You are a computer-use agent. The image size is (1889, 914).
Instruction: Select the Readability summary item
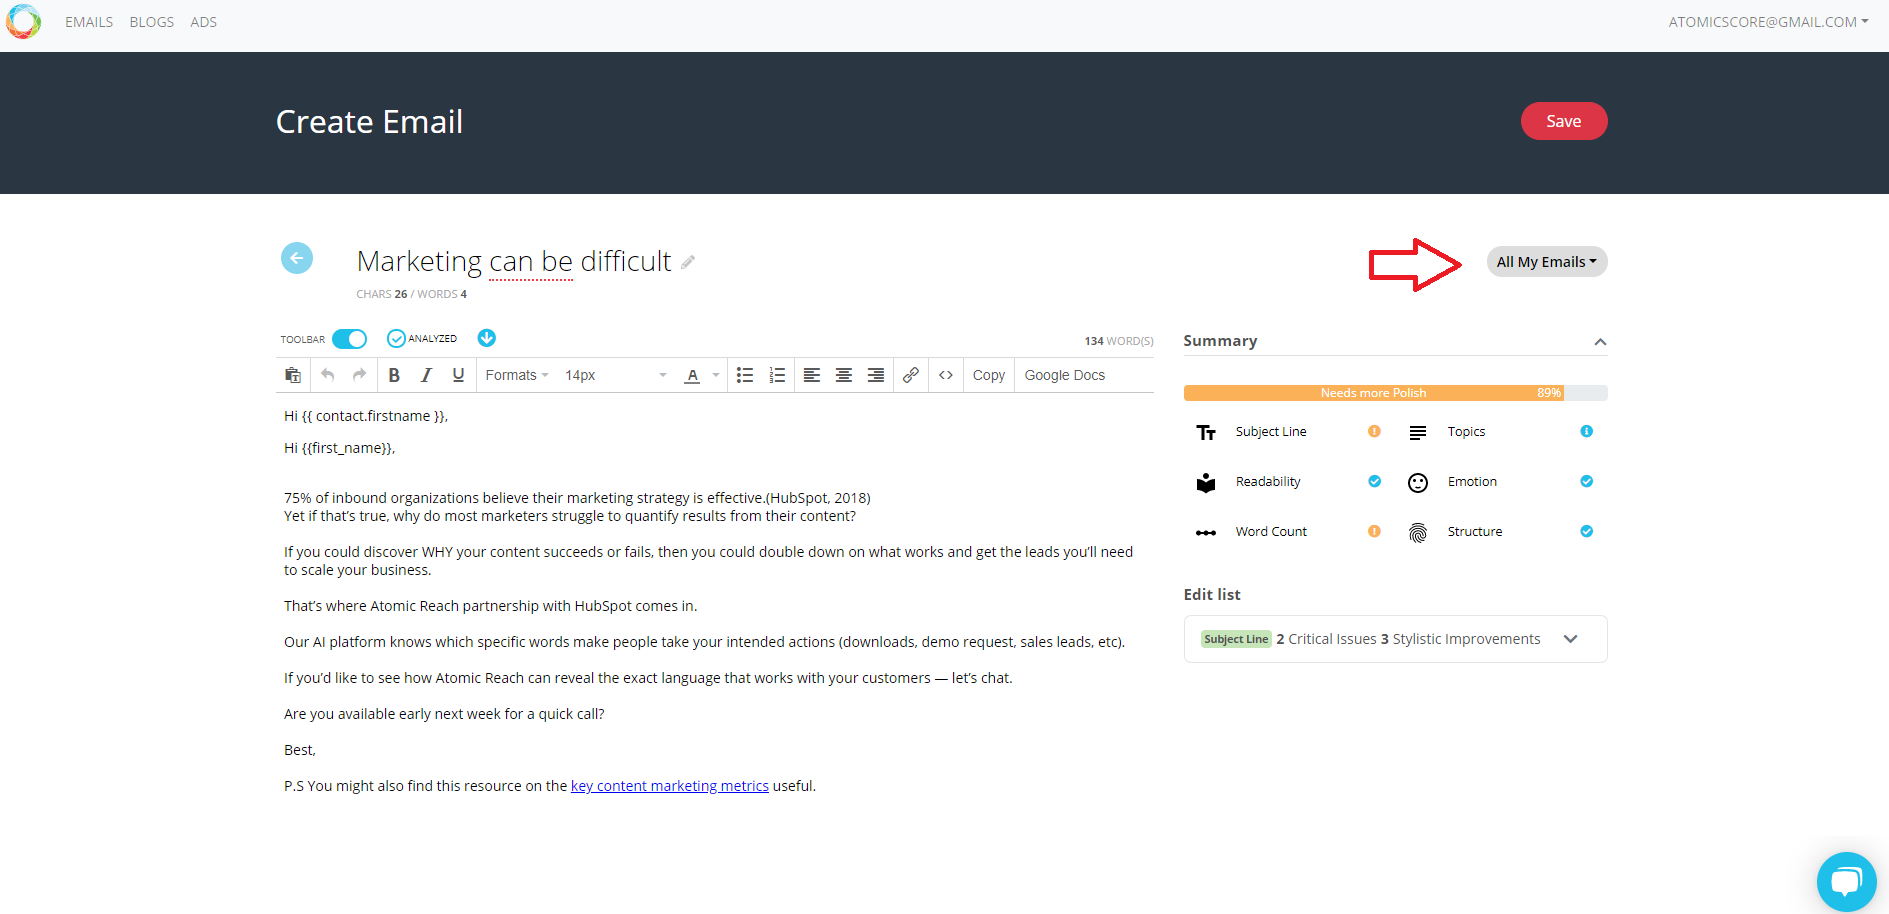(1268, 481)
